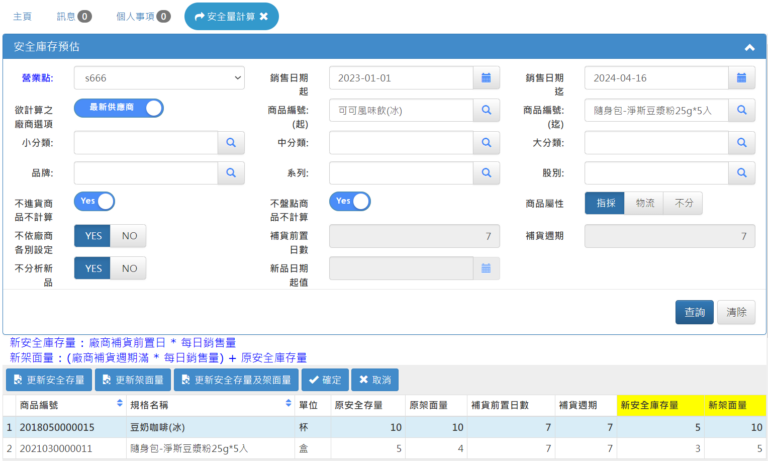Click 原安全存量 column header
The width and height of the screenshot is (768, 461).
point(368,406)
